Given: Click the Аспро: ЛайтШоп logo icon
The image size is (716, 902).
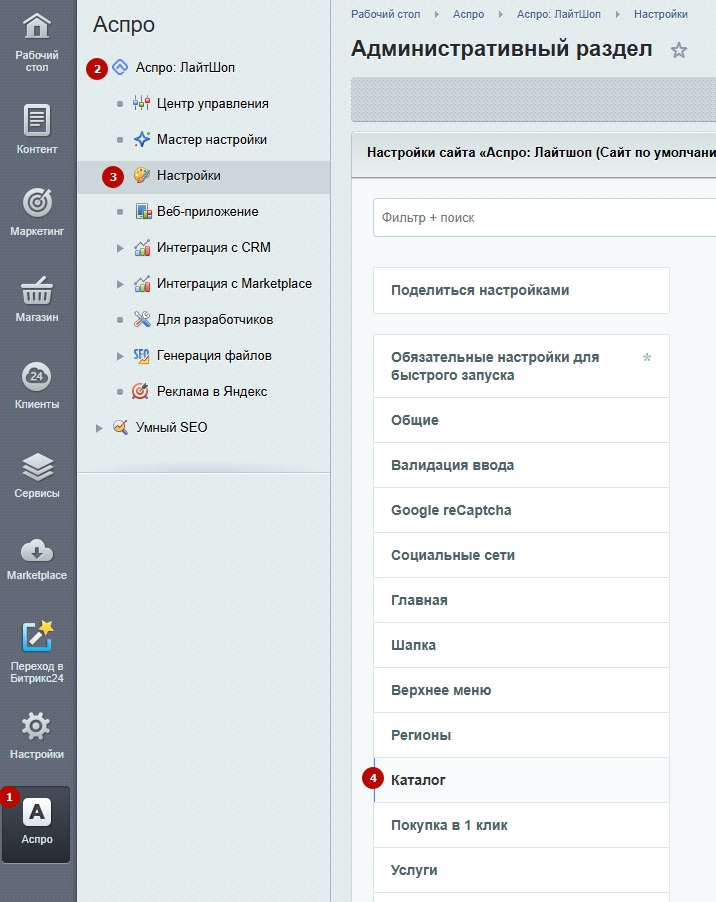Looking at the screenshot, I should [x=120, y=67].
